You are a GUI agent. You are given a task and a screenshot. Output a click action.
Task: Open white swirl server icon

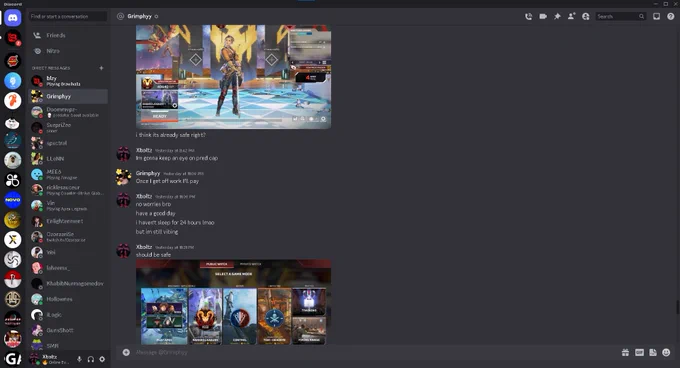[13, 259]
